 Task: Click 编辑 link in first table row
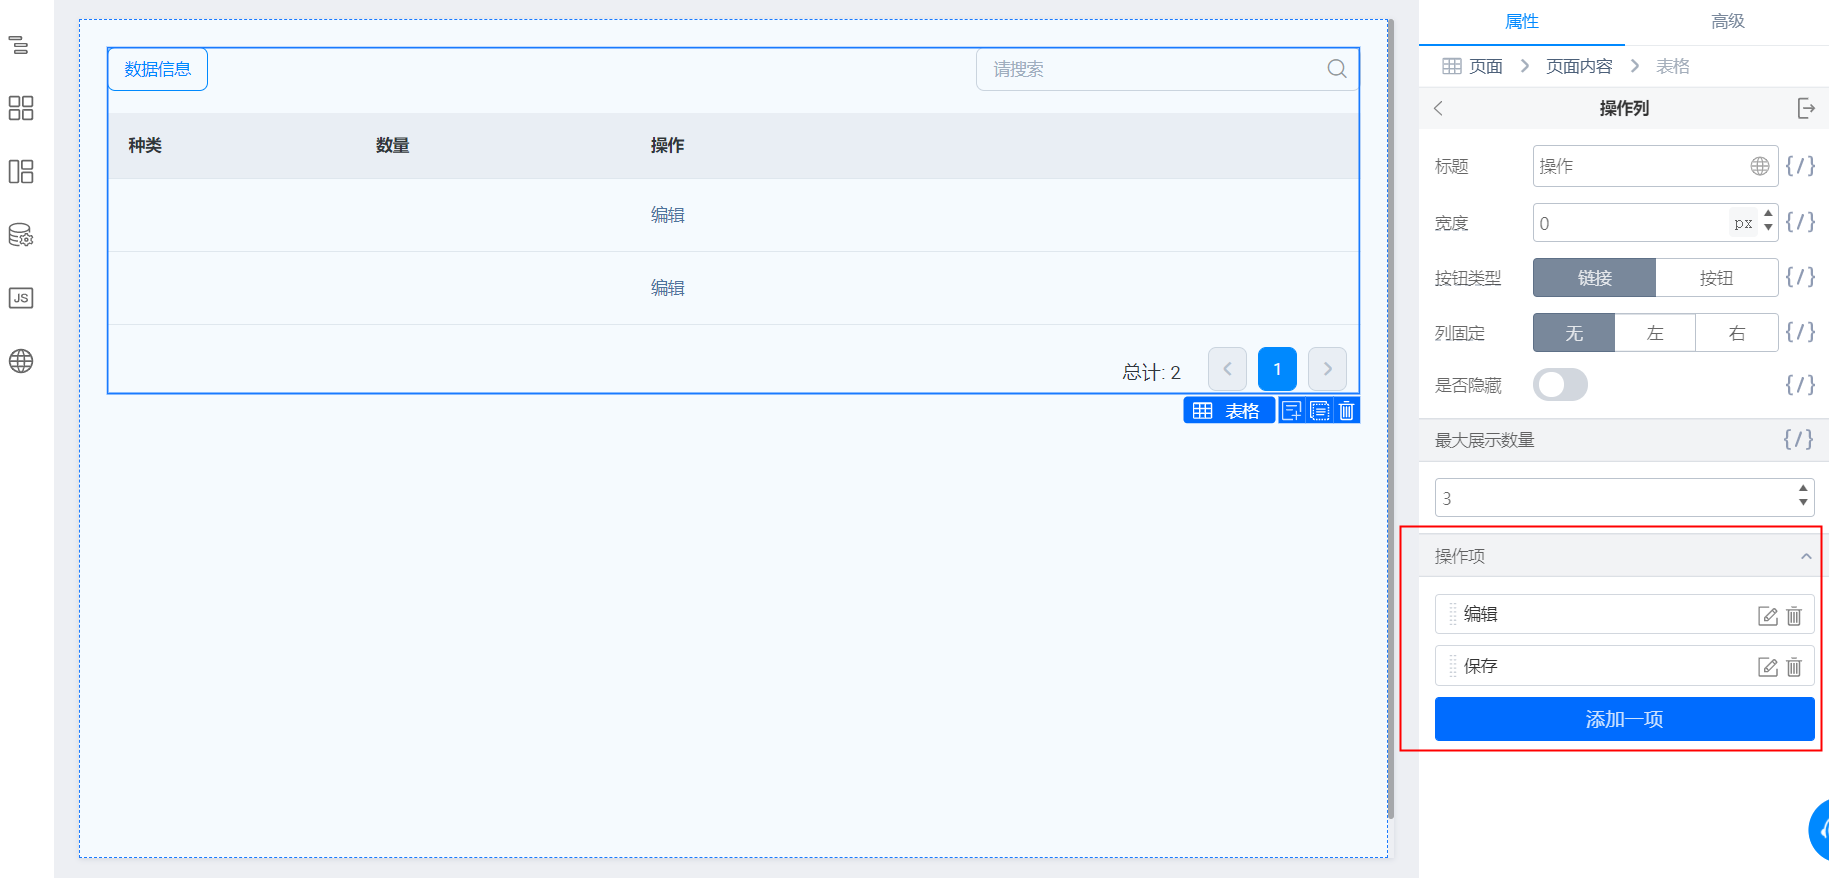[x=668, y=215]
